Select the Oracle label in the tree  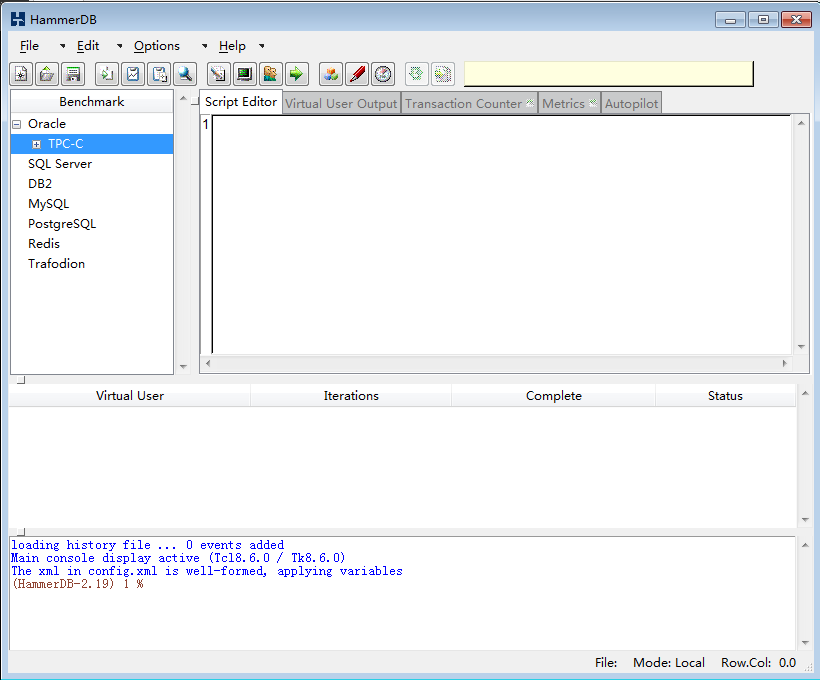[47, 124]
